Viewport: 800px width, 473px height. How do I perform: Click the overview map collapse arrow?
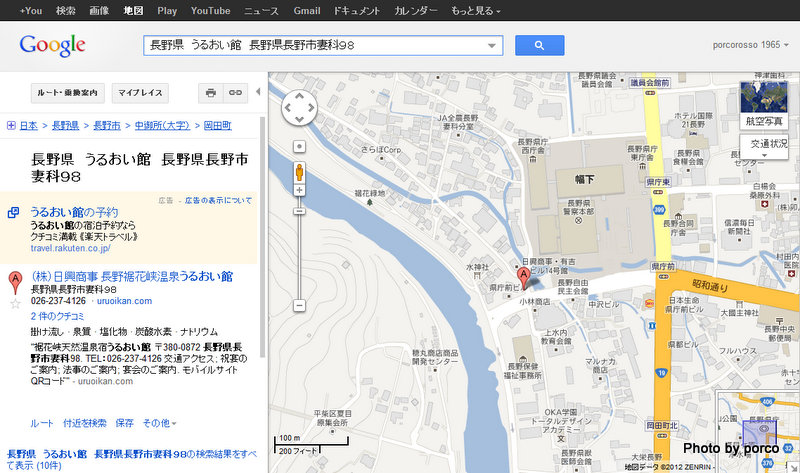pos(793,467)
